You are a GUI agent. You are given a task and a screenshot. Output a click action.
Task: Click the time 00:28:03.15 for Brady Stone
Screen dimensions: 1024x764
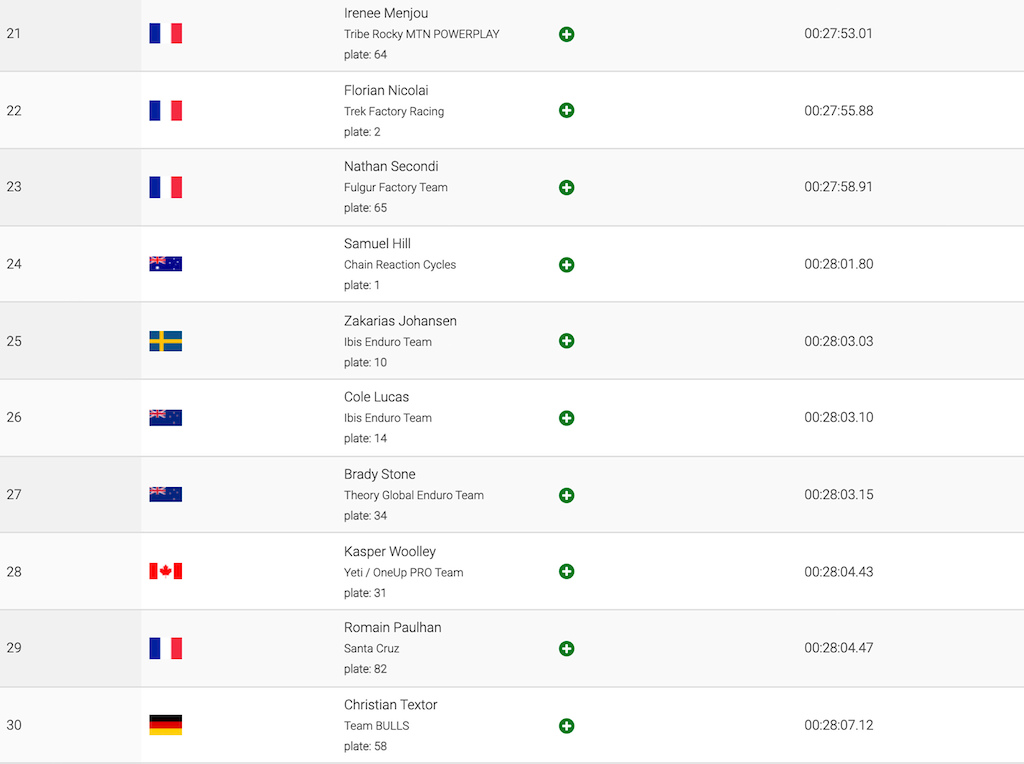[x=839, y=494]
